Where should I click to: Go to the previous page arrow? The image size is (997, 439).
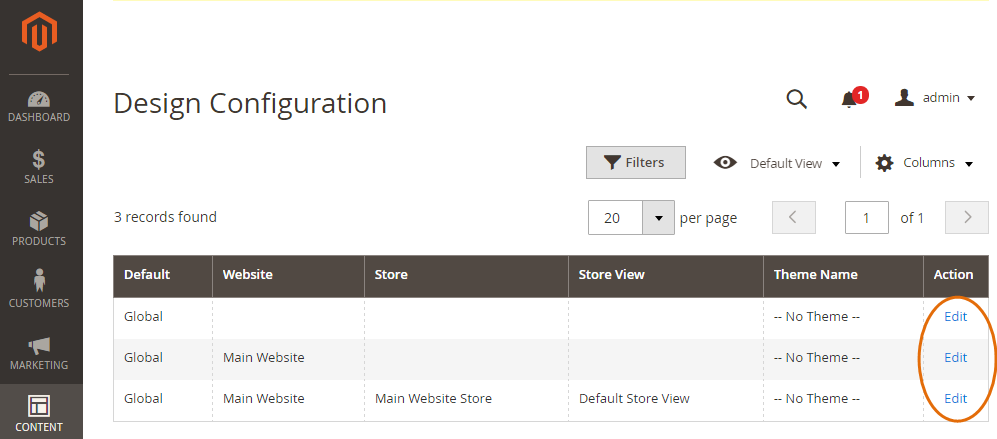pos(794,218)
